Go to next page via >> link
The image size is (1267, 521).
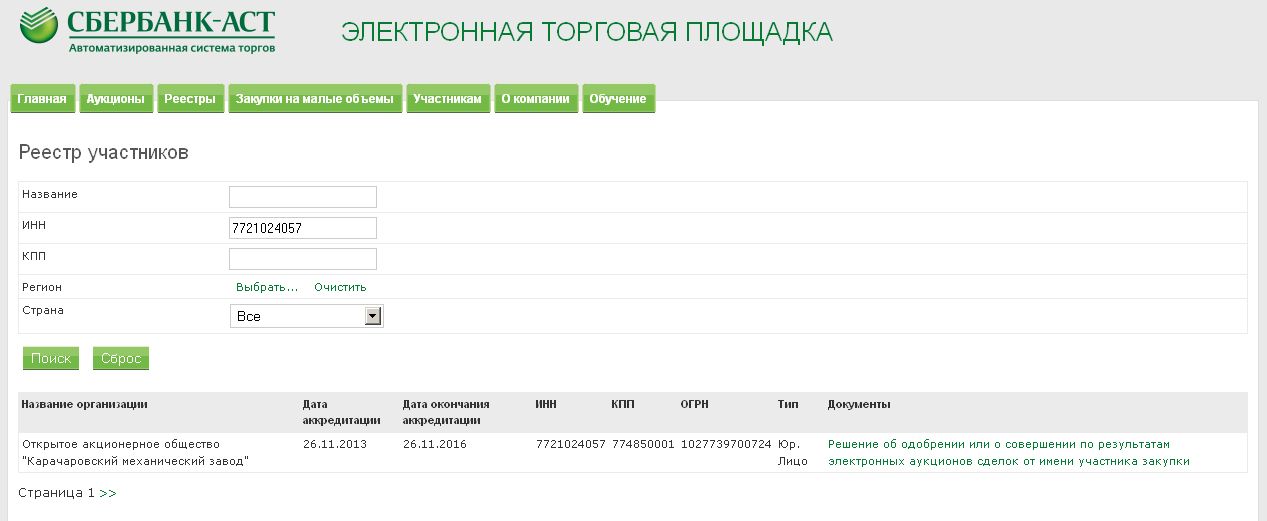108,493
